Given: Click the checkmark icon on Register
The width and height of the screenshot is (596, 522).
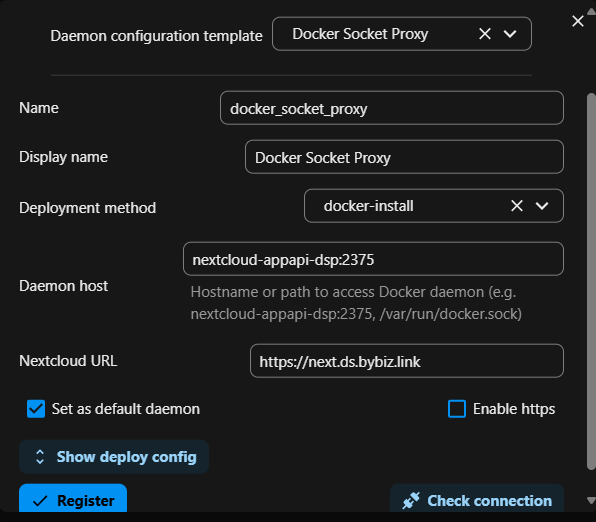Looking at the screenshot, I should click(40, 501).
